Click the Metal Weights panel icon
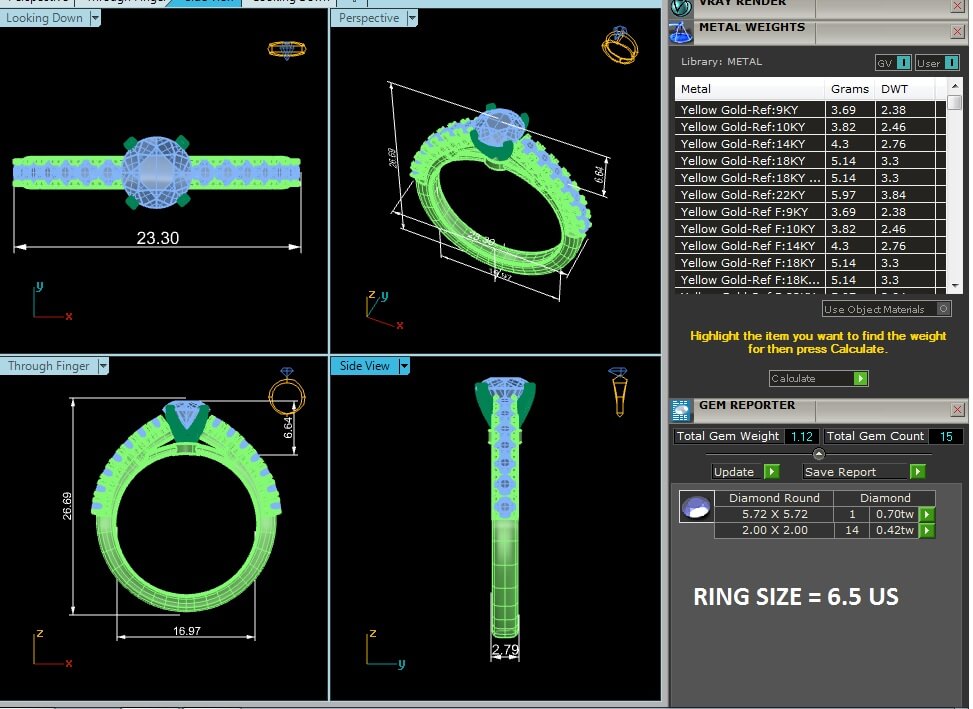This screenshot has height=709, width=973. pos(681,32)
